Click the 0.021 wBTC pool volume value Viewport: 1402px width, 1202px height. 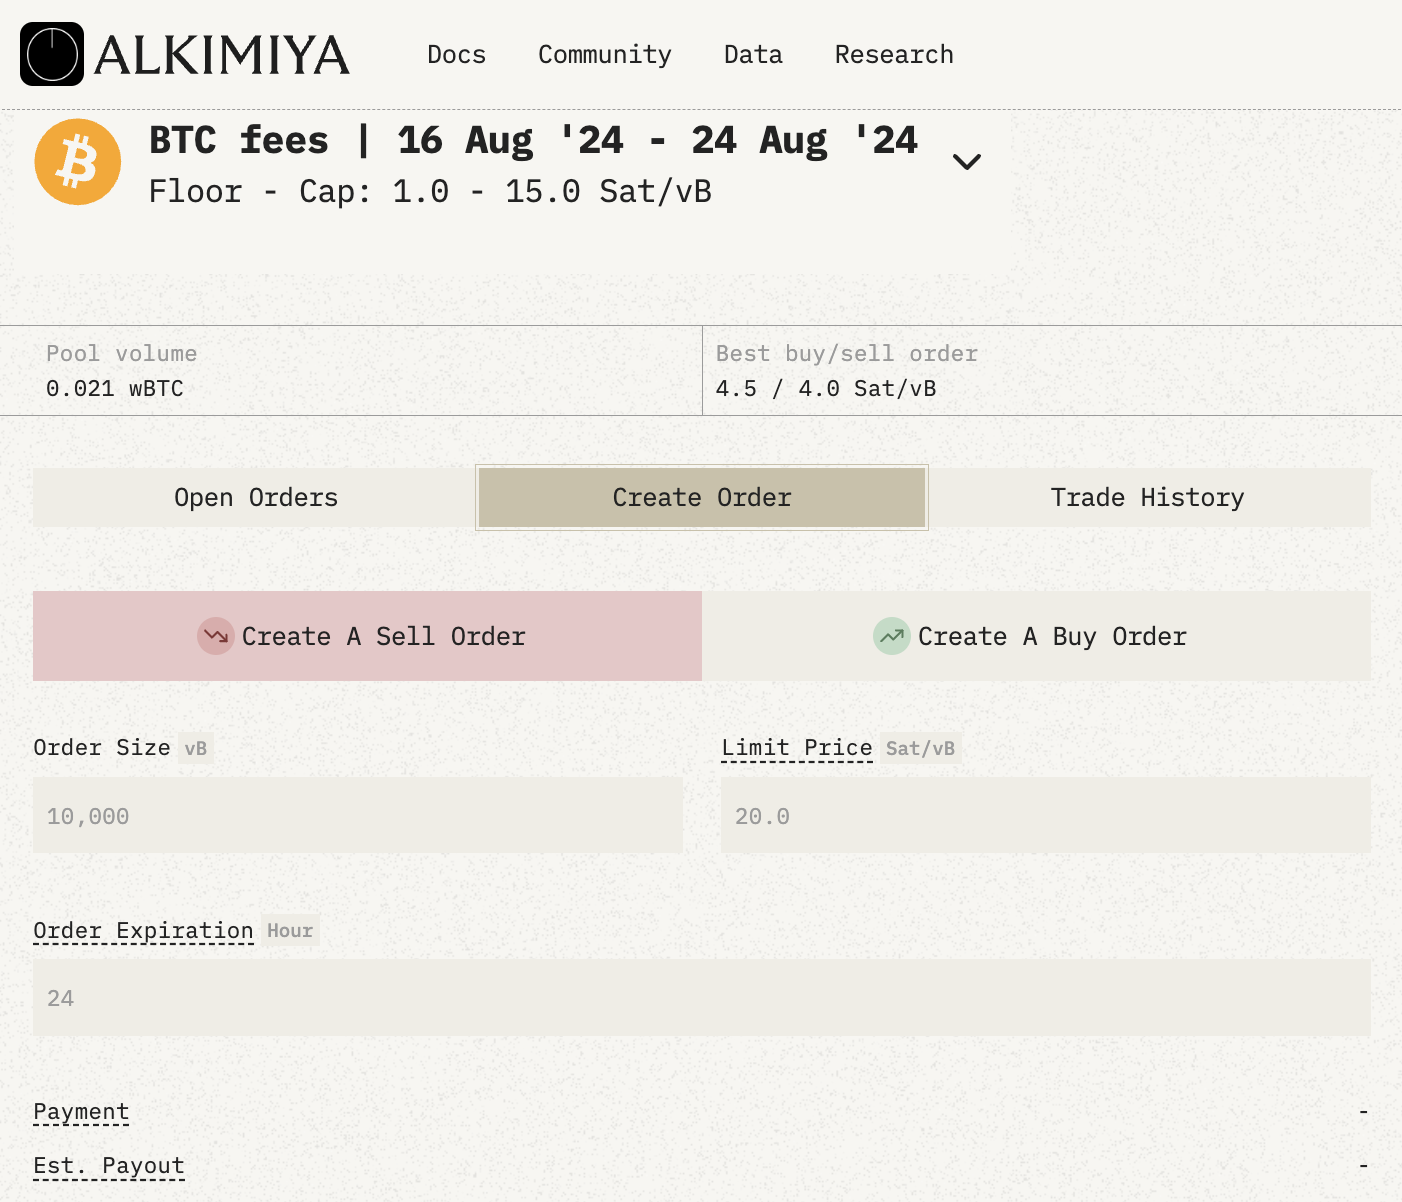click(x=115, y=388)
